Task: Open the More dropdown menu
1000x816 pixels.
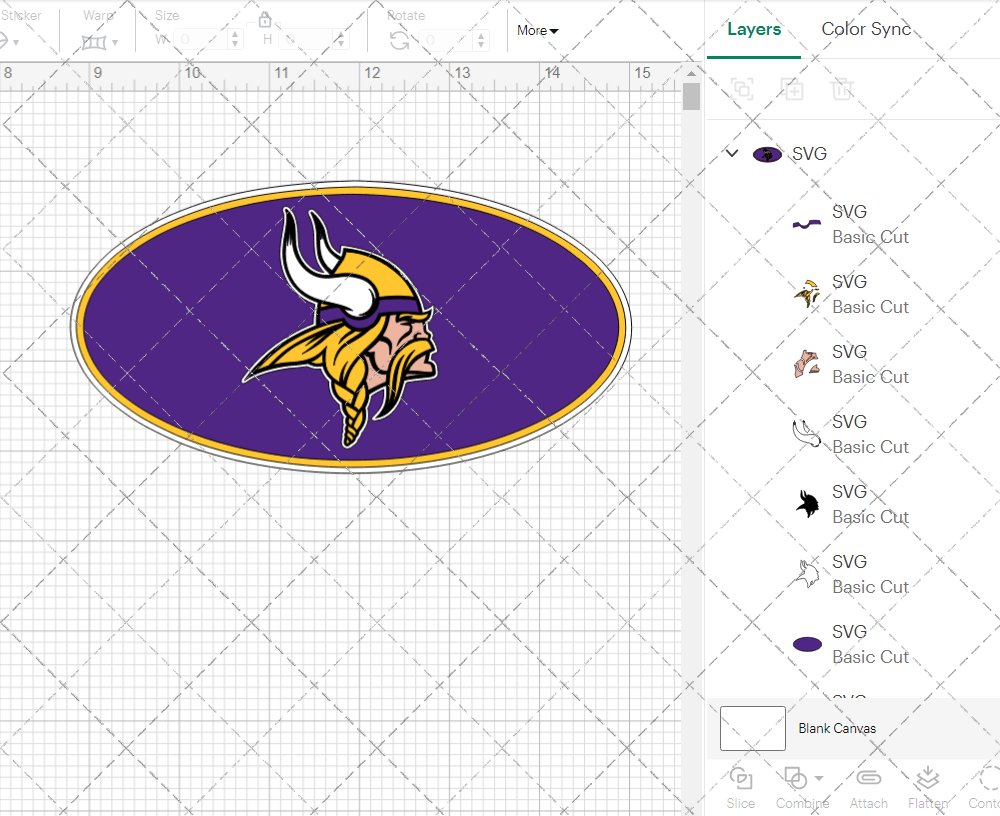Action: 538,31
